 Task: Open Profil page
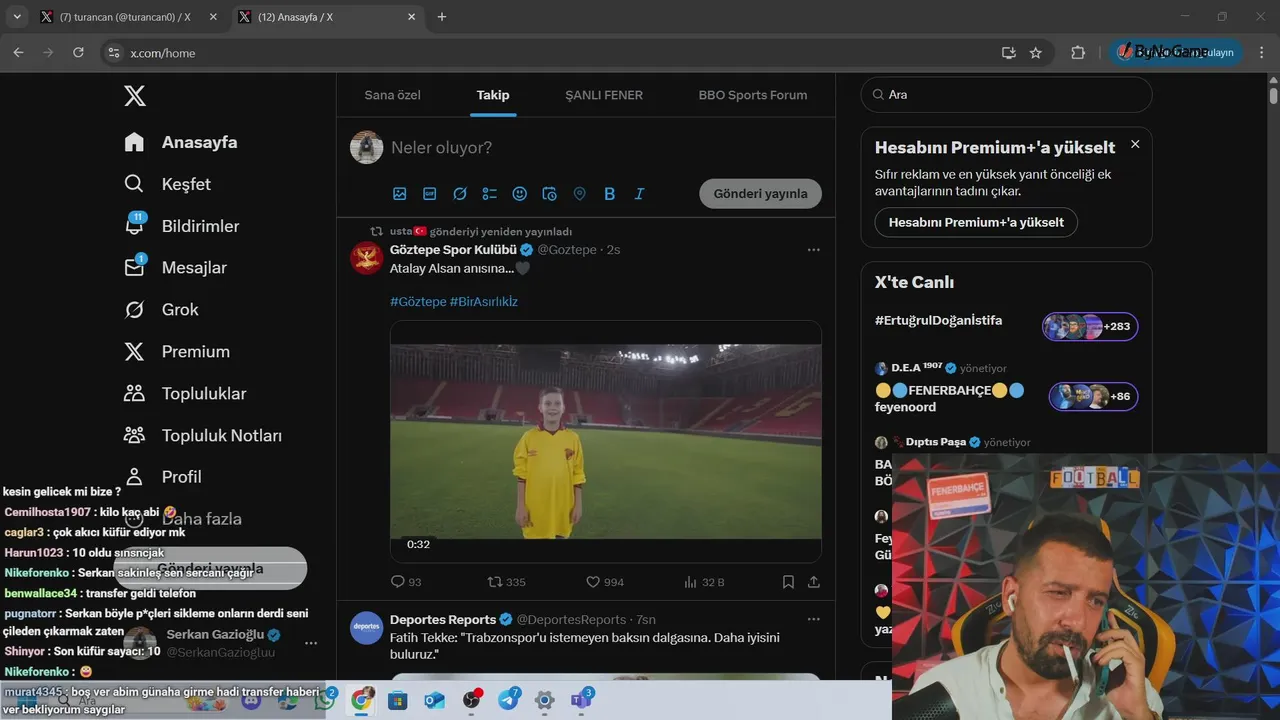tap(162, 477)
